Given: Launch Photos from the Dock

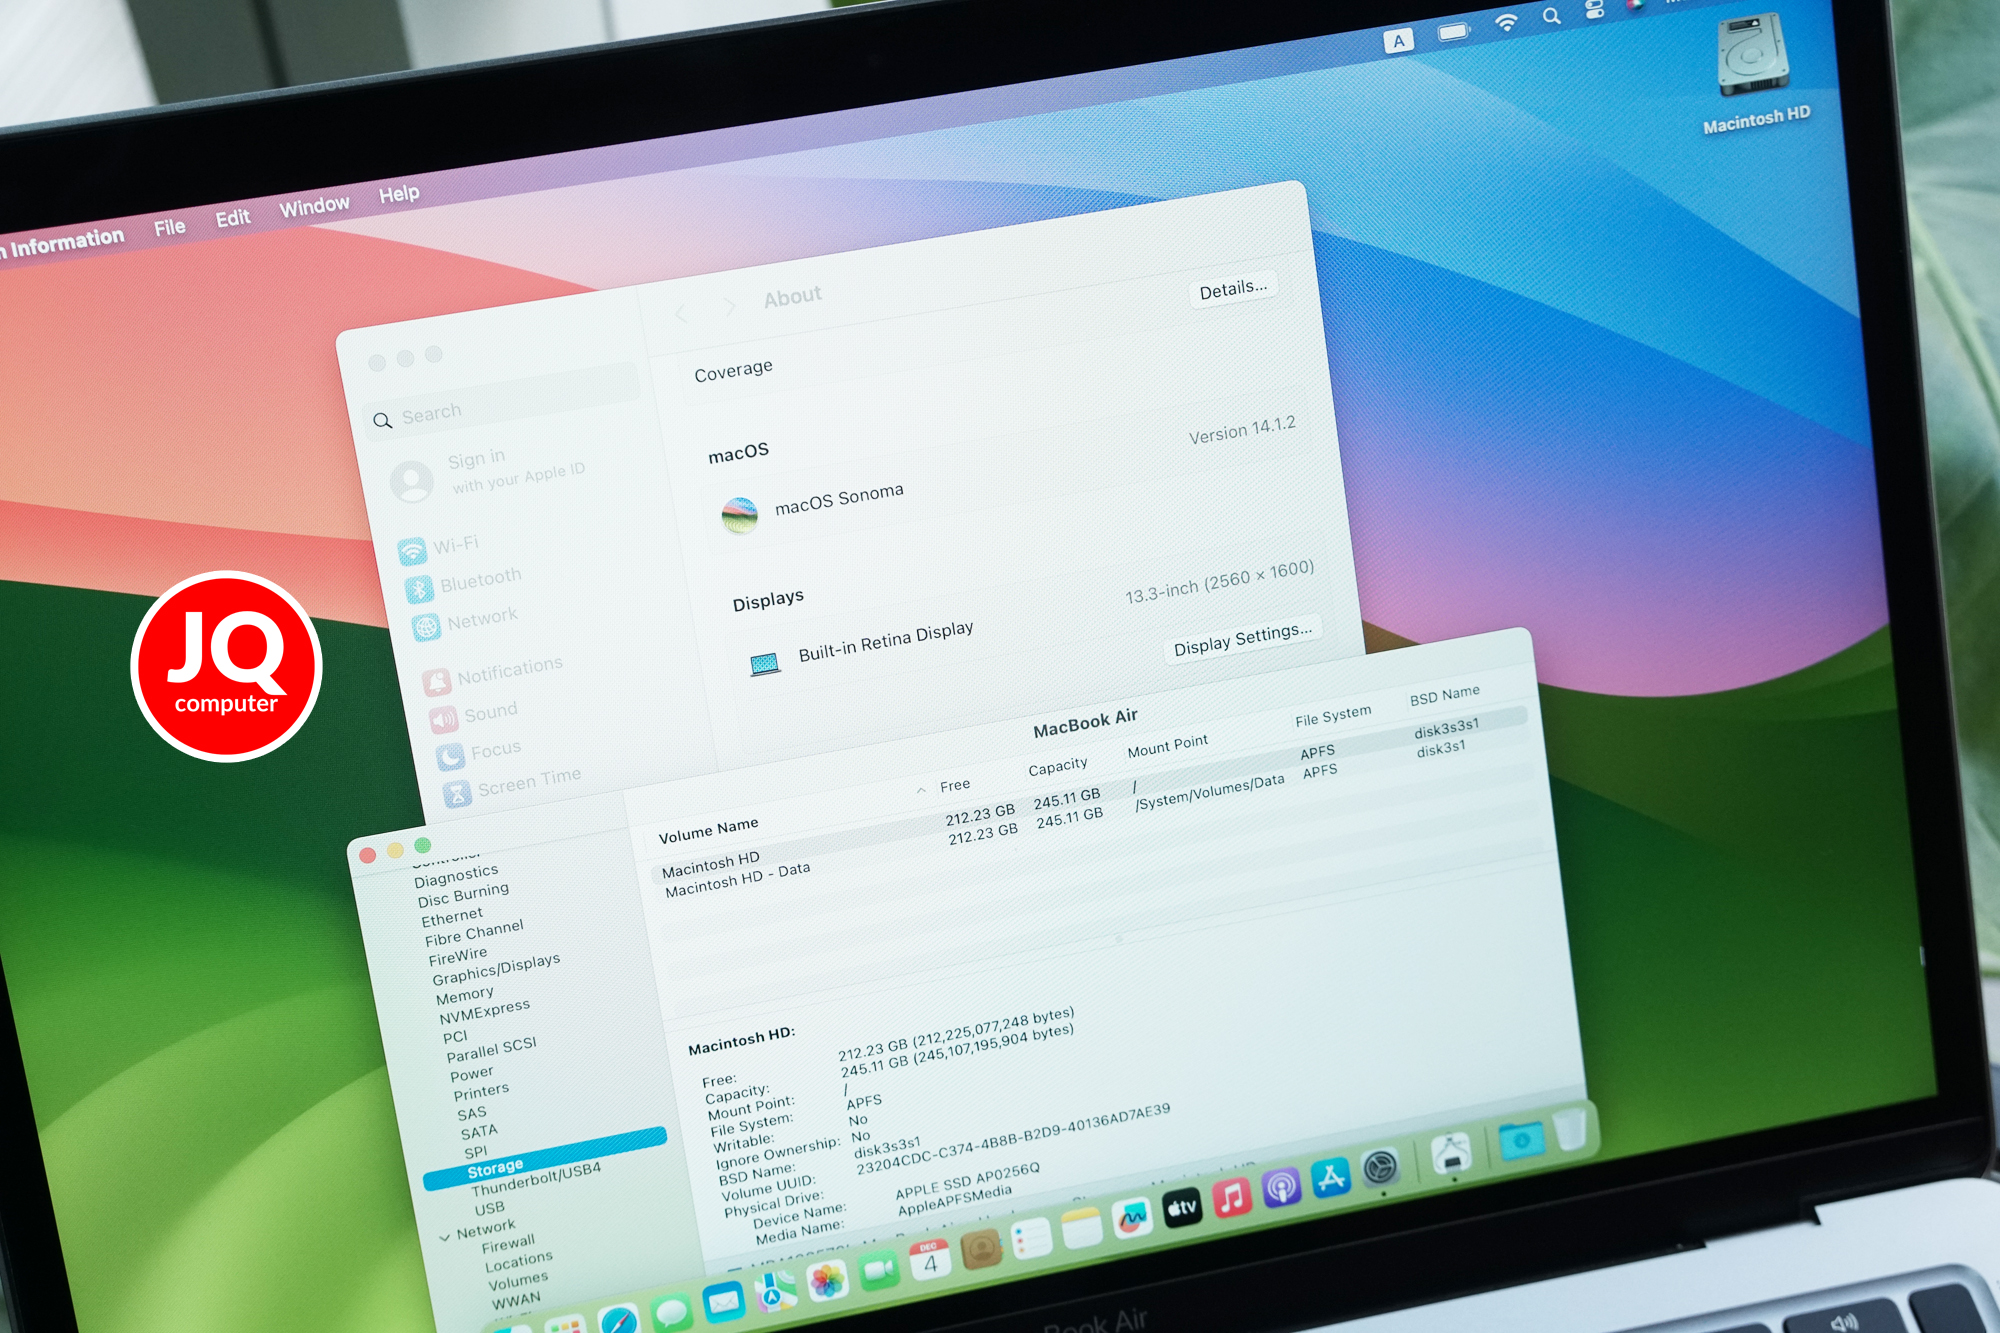Looking at the screenshot, I should pyautogui.click(x=827, y=1281).
